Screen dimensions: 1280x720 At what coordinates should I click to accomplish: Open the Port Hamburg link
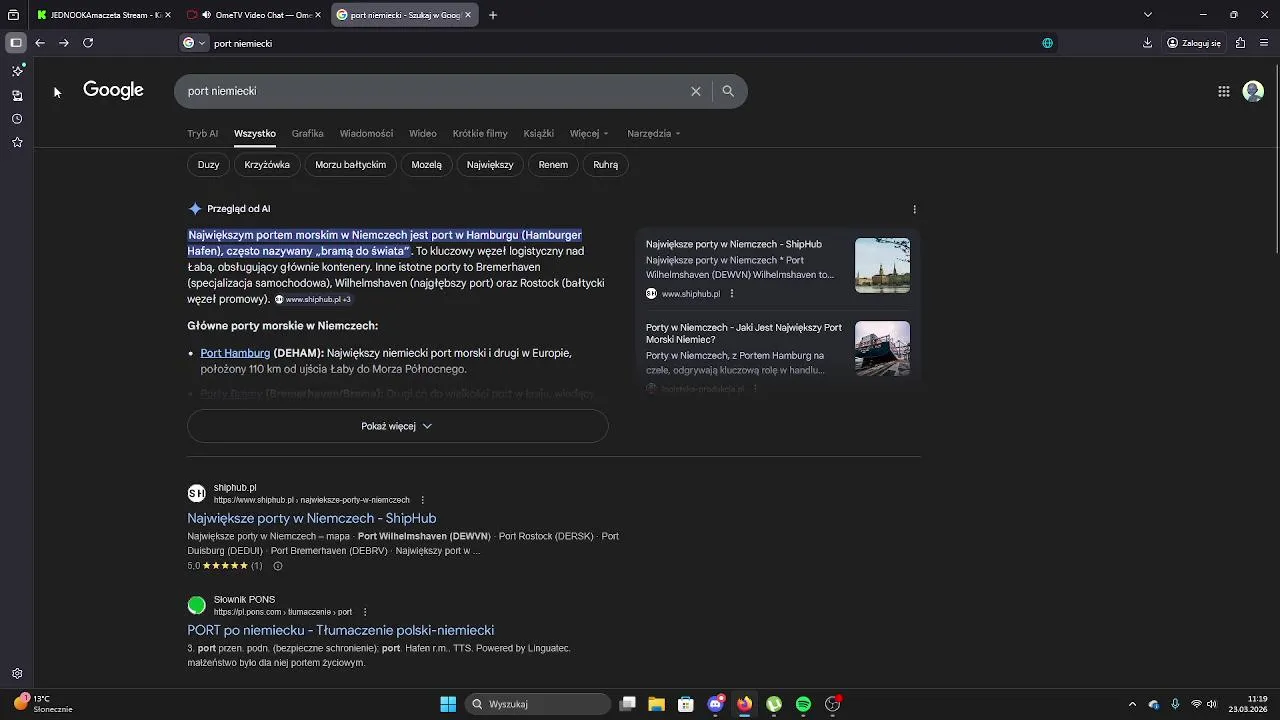pyautogui.click(x=235, y=353)
